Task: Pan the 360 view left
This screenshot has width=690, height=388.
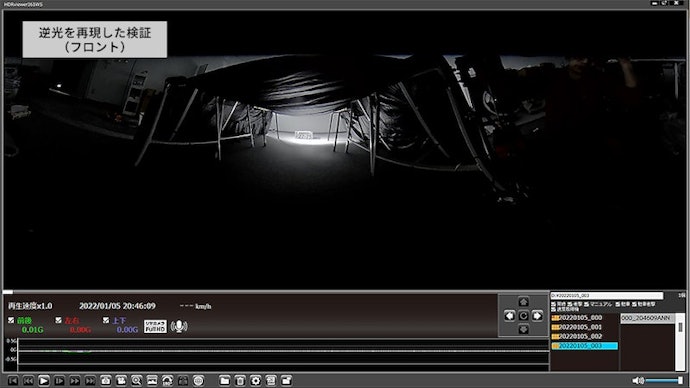Action: [x=510, y=315]
